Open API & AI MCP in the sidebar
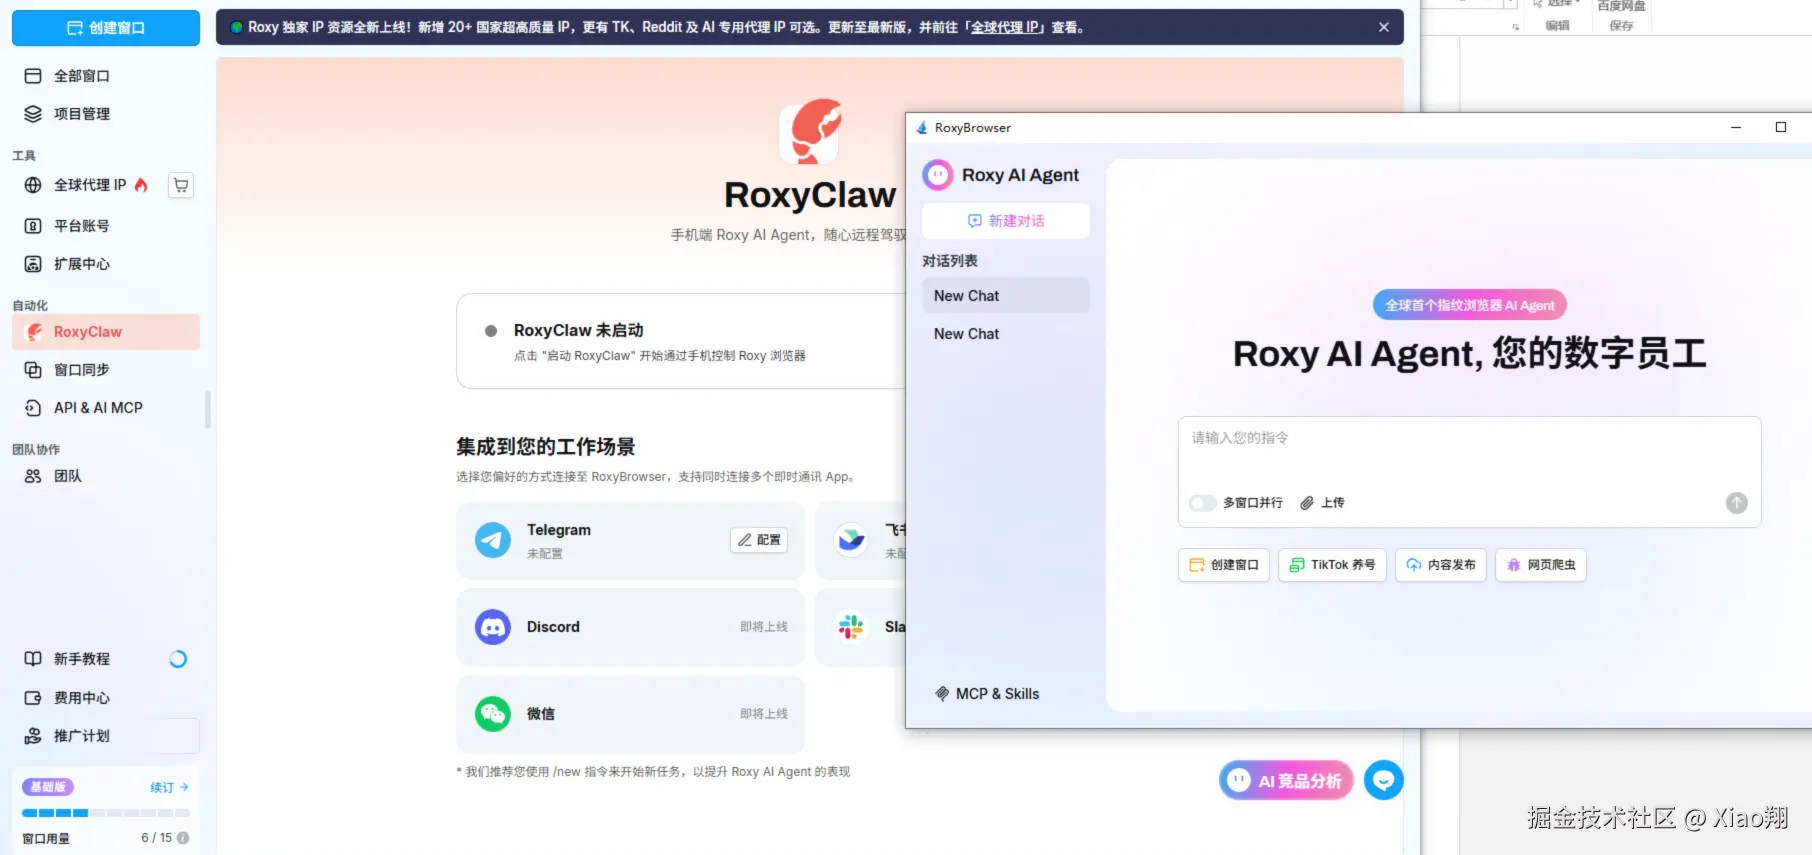The height and width of the screenshot is (855, 1812). pos(106,408)
